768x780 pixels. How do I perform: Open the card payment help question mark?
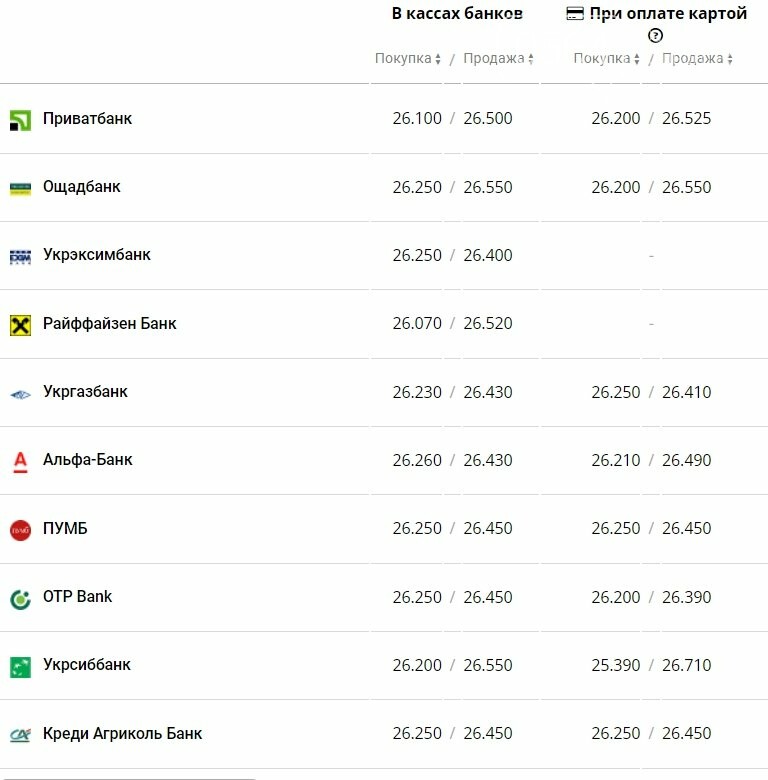pos(655,36)
